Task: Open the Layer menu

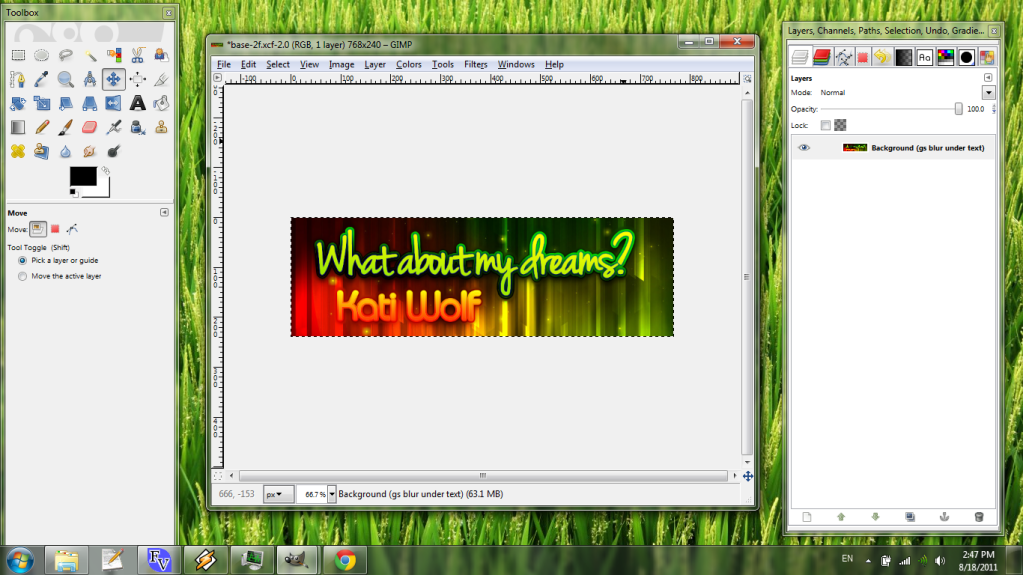Action: pos(374,64)
